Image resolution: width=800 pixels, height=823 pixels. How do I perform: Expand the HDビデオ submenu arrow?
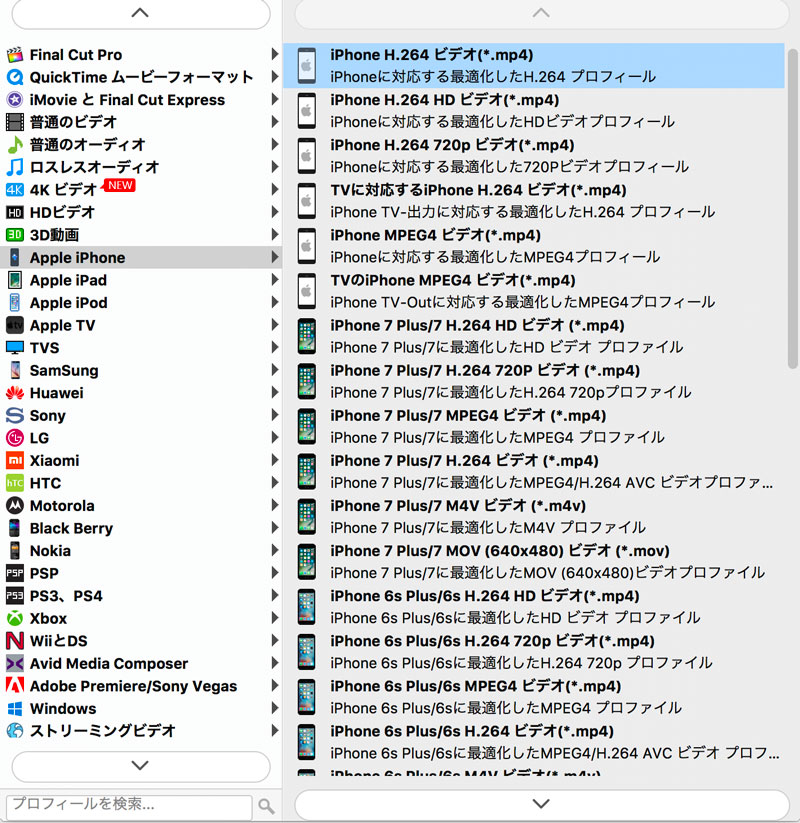click(275, 212)
